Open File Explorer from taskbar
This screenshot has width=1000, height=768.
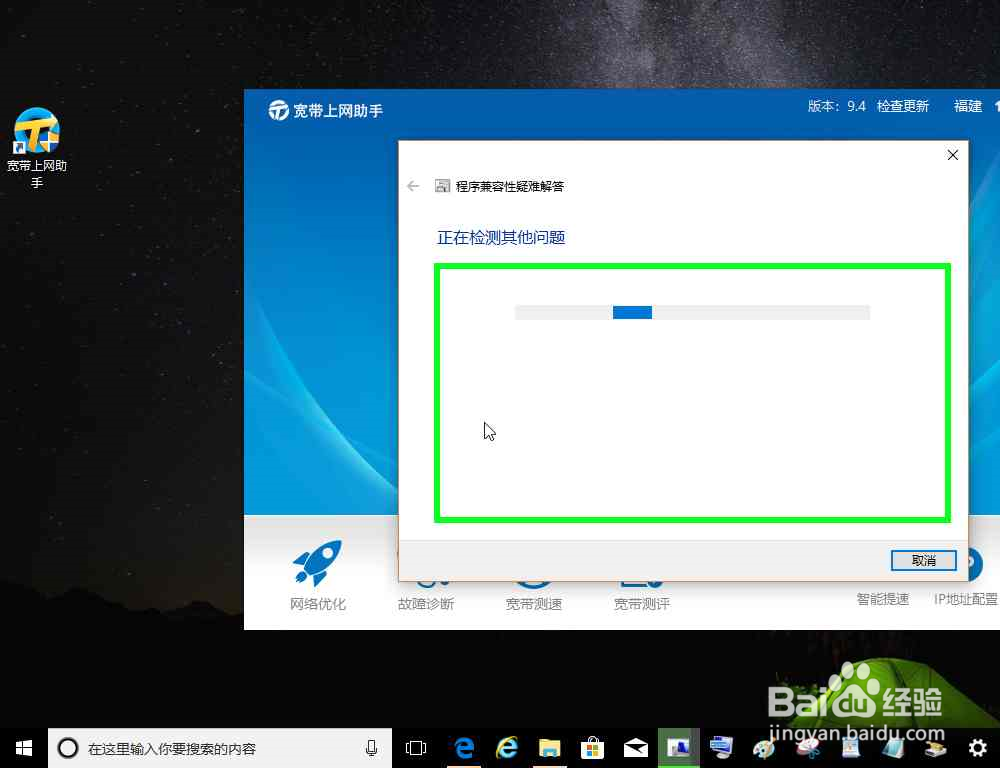point(549,748)
